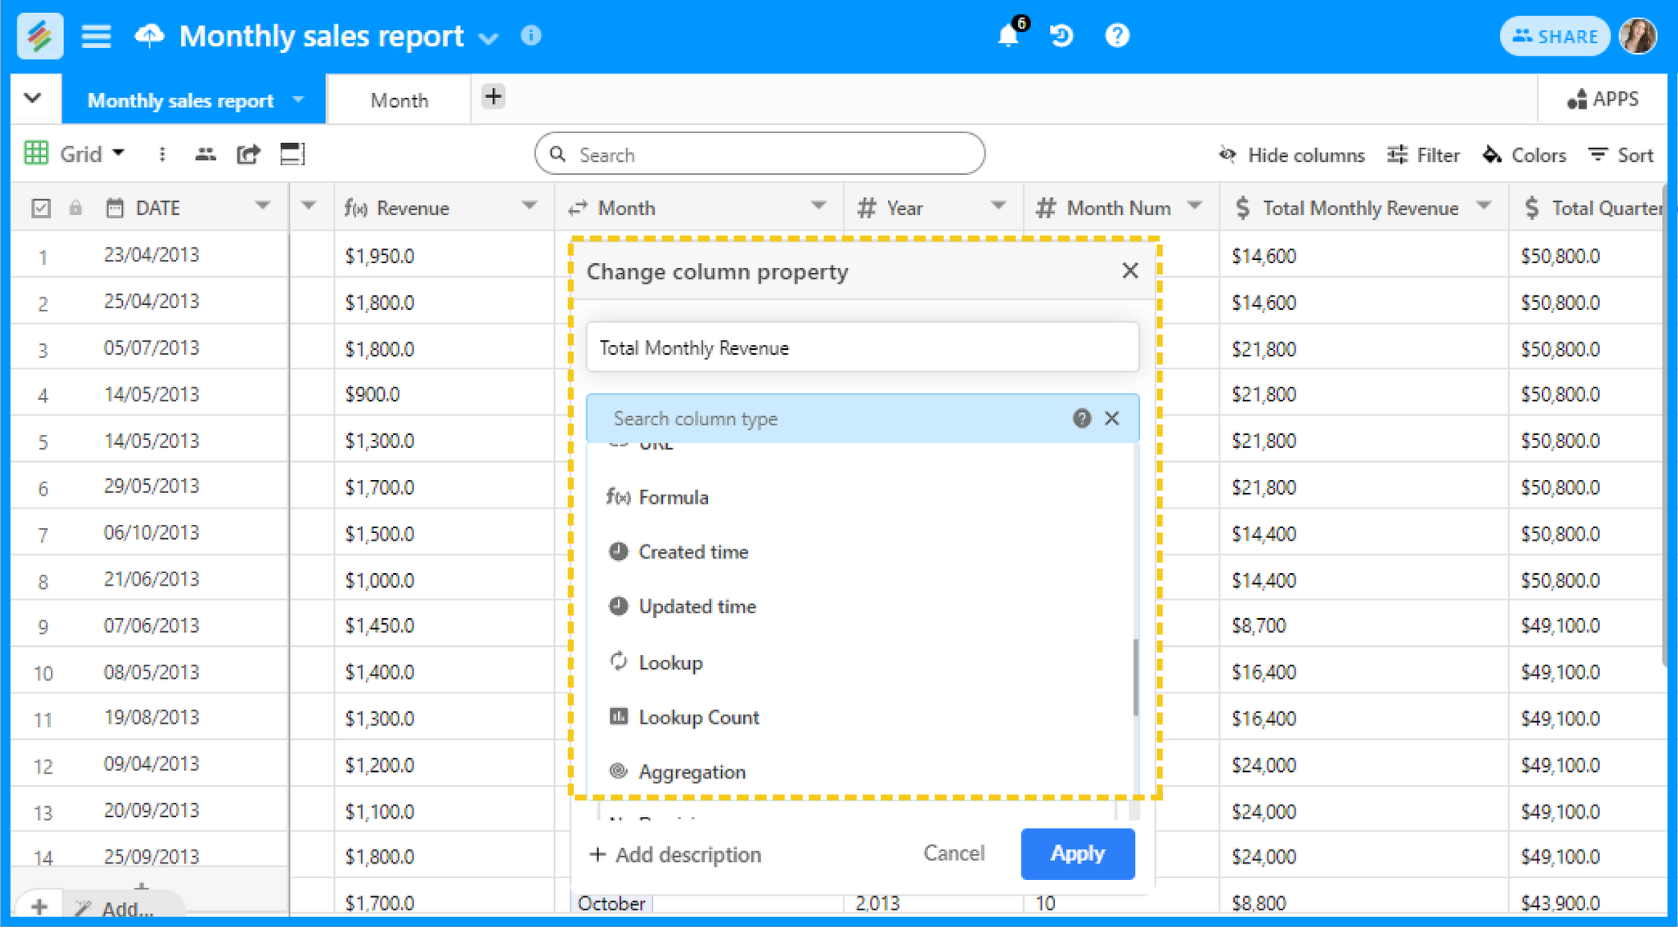Viewport: 1678px width, 928px height.
Task: Open the collaborators icon near Grid
Action: [205, 153]
